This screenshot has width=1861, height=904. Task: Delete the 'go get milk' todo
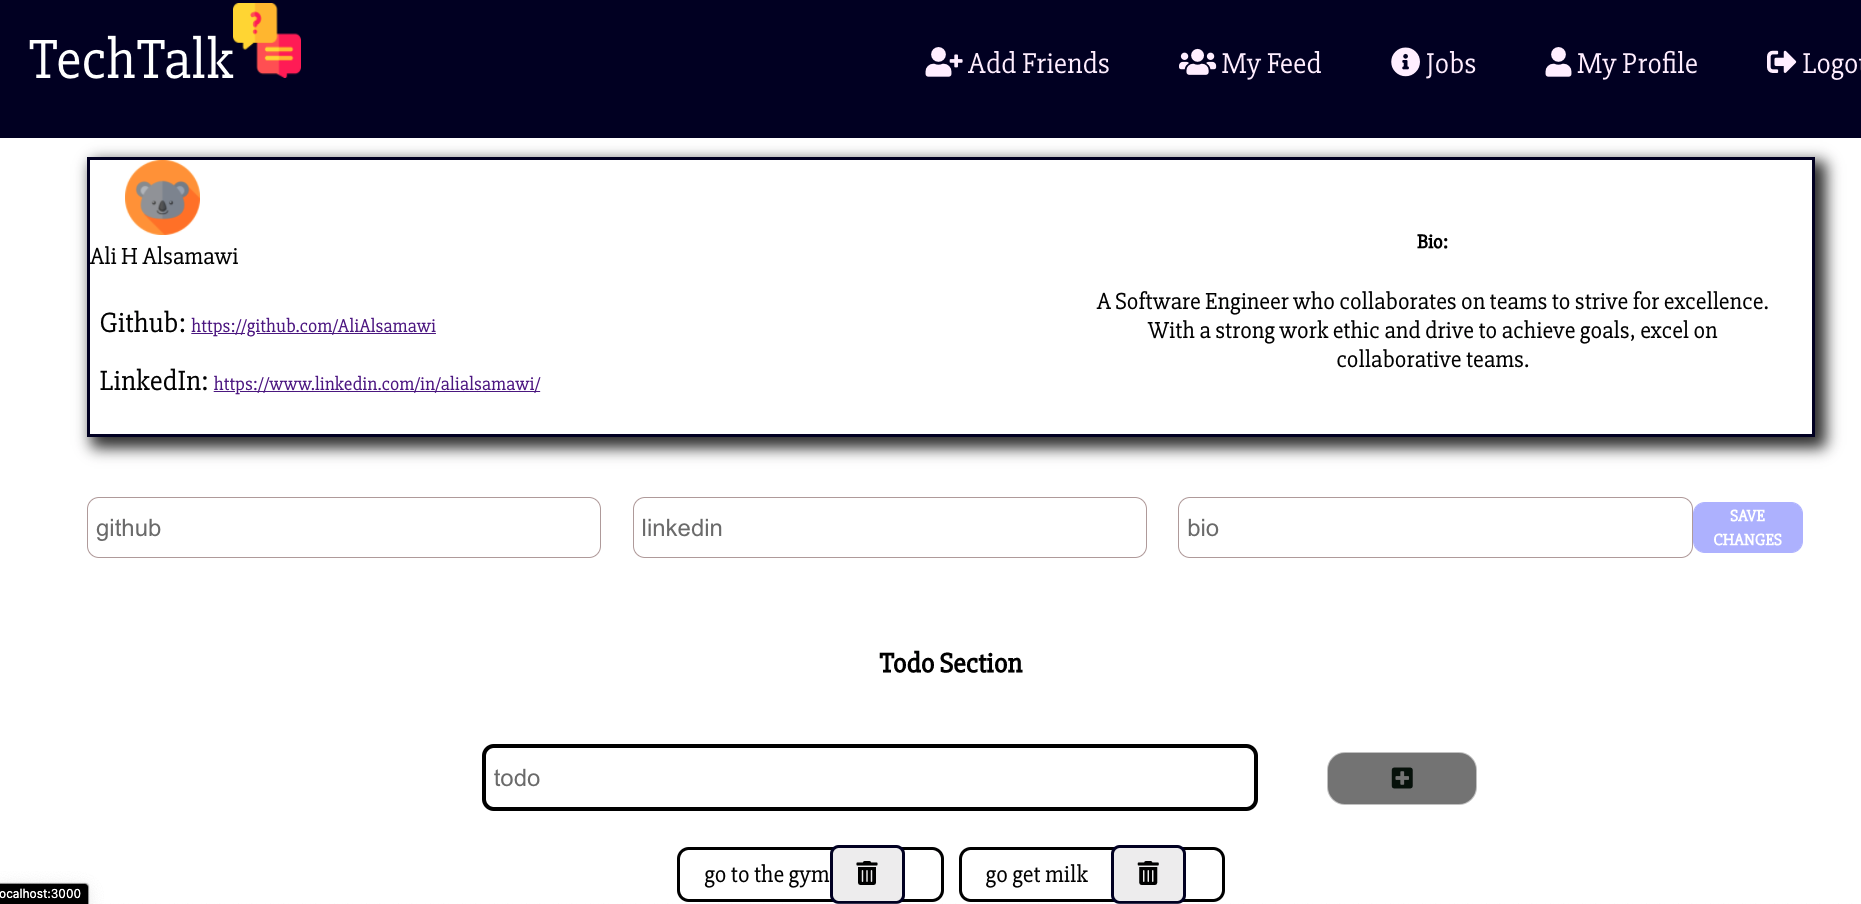pyautogui.click(x=1148, y=873)
